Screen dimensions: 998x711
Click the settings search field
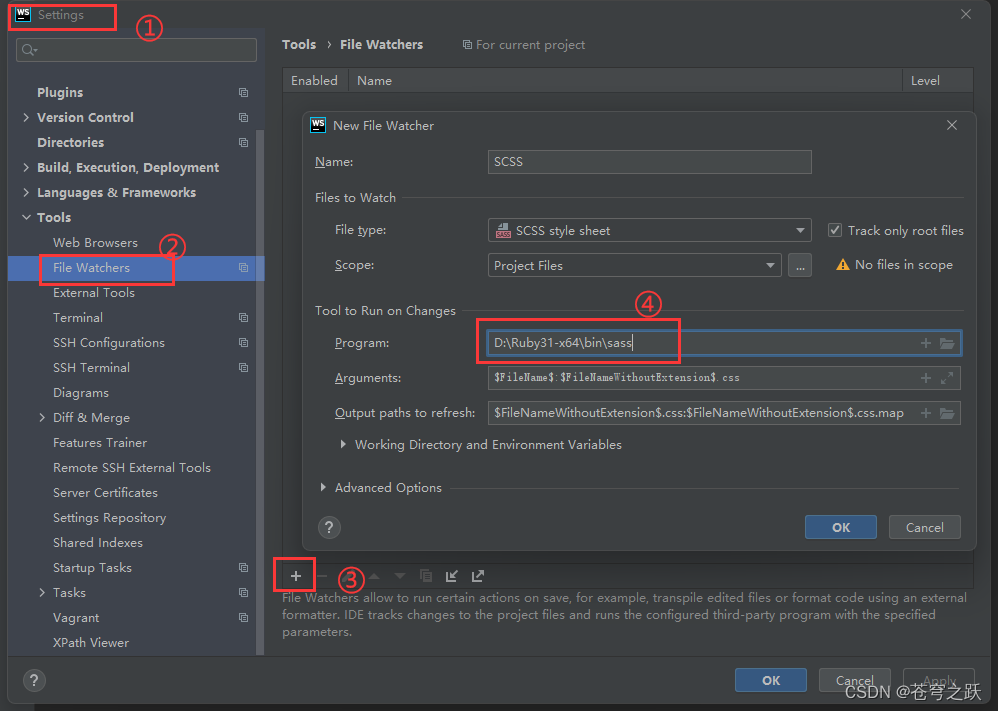[x=135, y=50]
